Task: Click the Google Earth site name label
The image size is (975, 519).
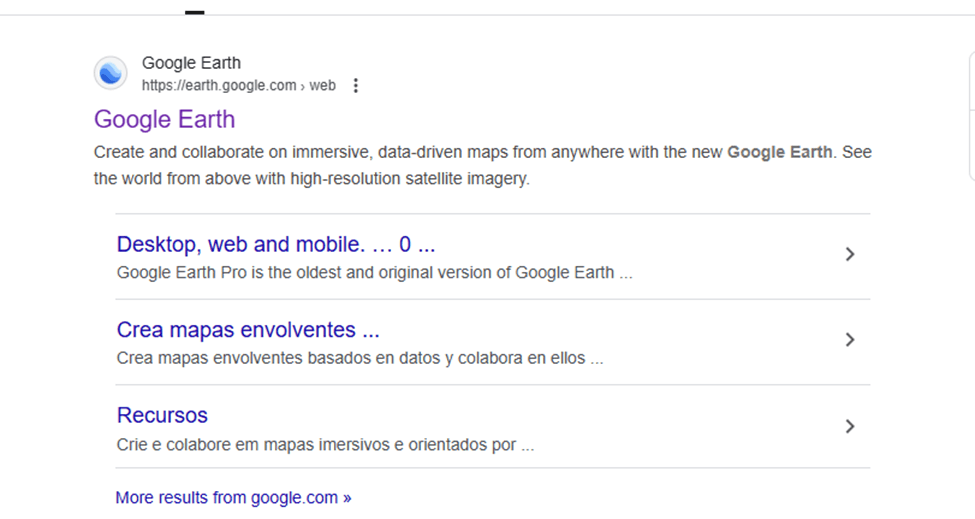Action: [191, 64]
